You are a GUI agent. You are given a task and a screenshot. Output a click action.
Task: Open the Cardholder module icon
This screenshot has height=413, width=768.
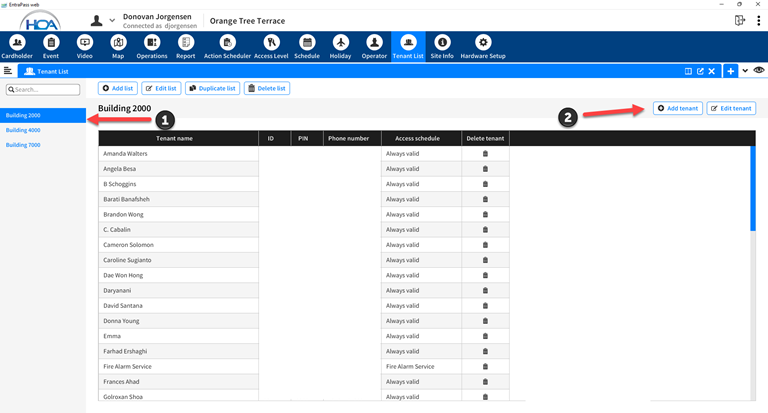point(17,42)
